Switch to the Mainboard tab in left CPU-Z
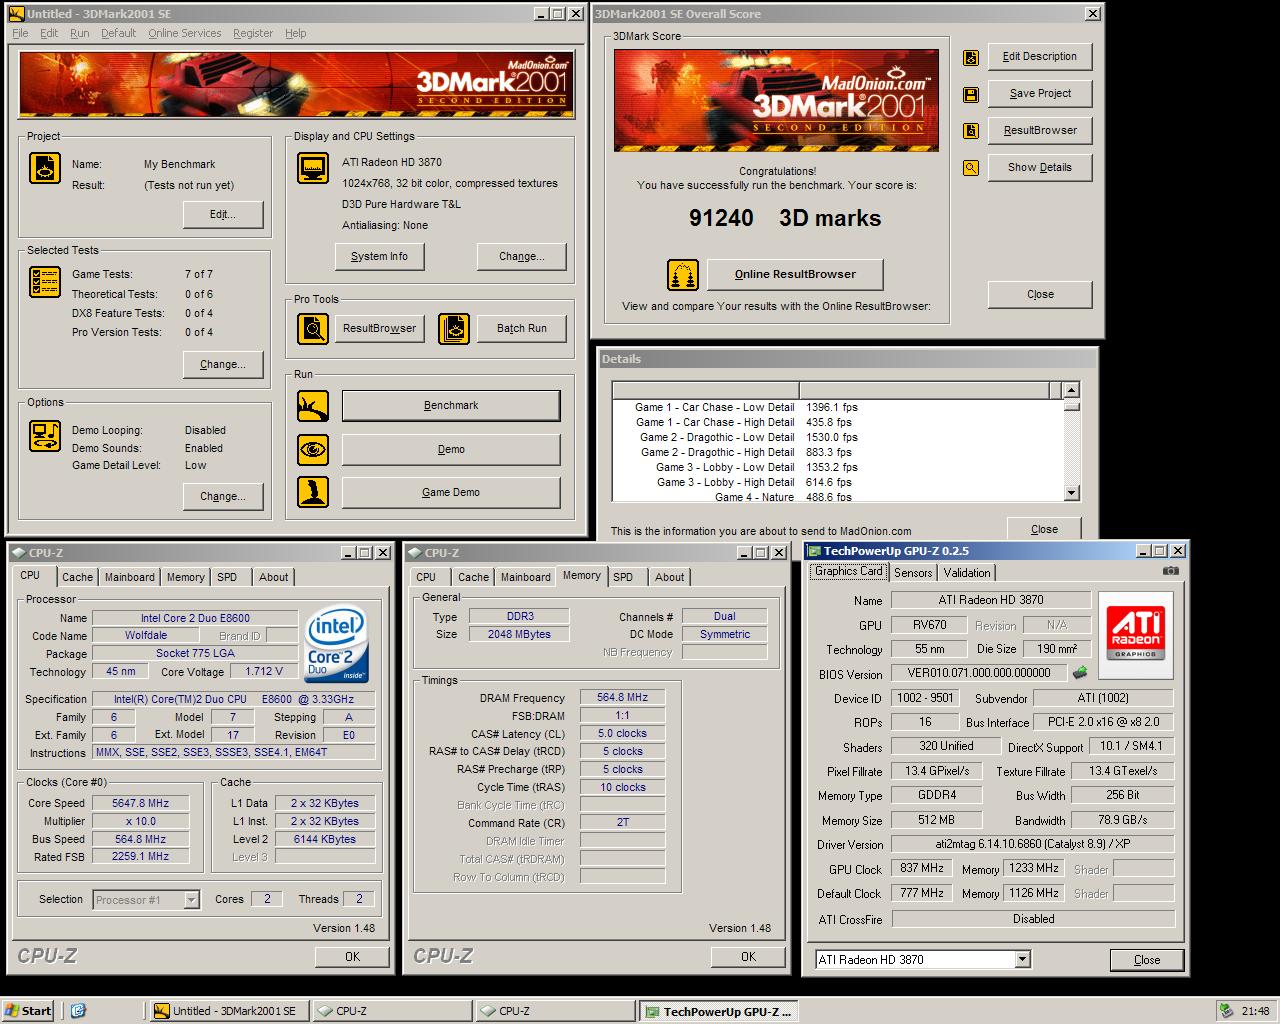The width and height of the screenshot is (1280, 1024). pos(130,577)
